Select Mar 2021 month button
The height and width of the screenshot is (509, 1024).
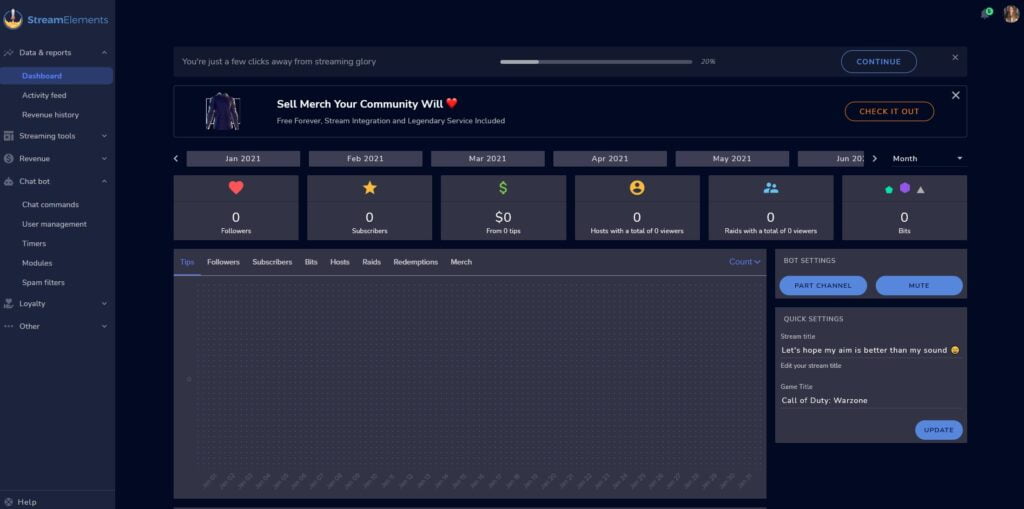pos(487,159)
